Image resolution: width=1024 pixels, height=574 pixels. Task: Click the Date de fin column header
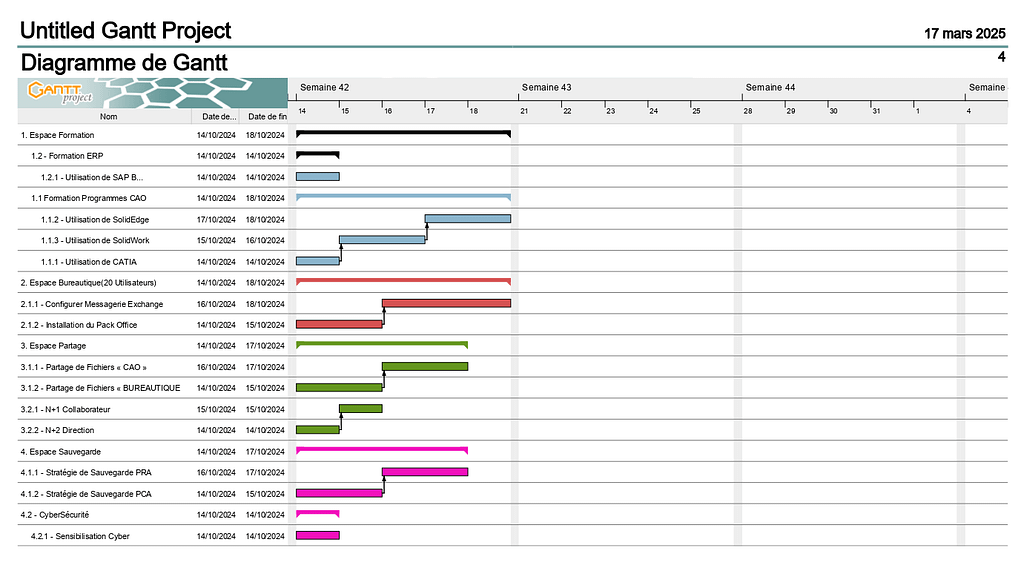coord(267,117)
